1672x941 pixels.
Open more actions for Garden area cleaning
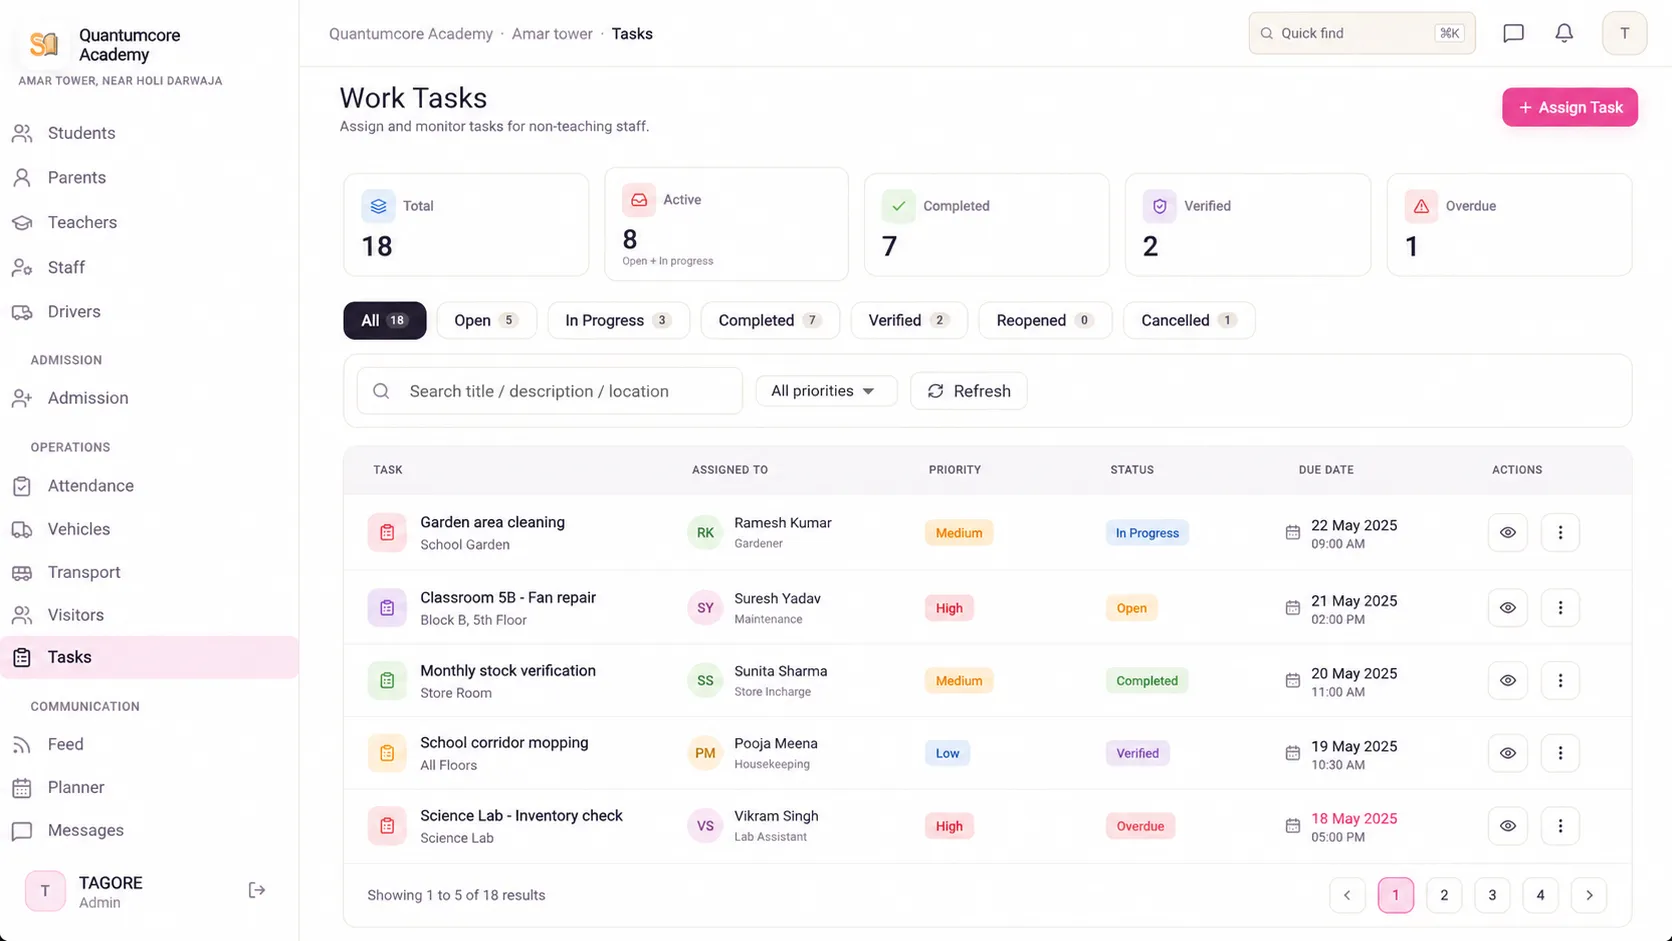click(x=1560, y=533)
